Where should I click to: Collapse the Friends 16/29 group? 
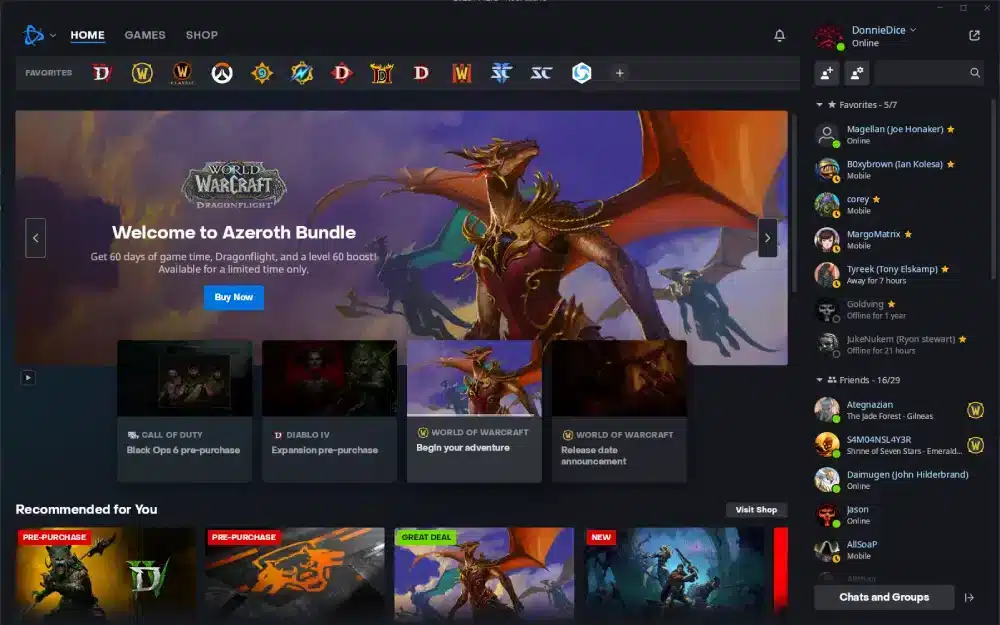(820, 380)
